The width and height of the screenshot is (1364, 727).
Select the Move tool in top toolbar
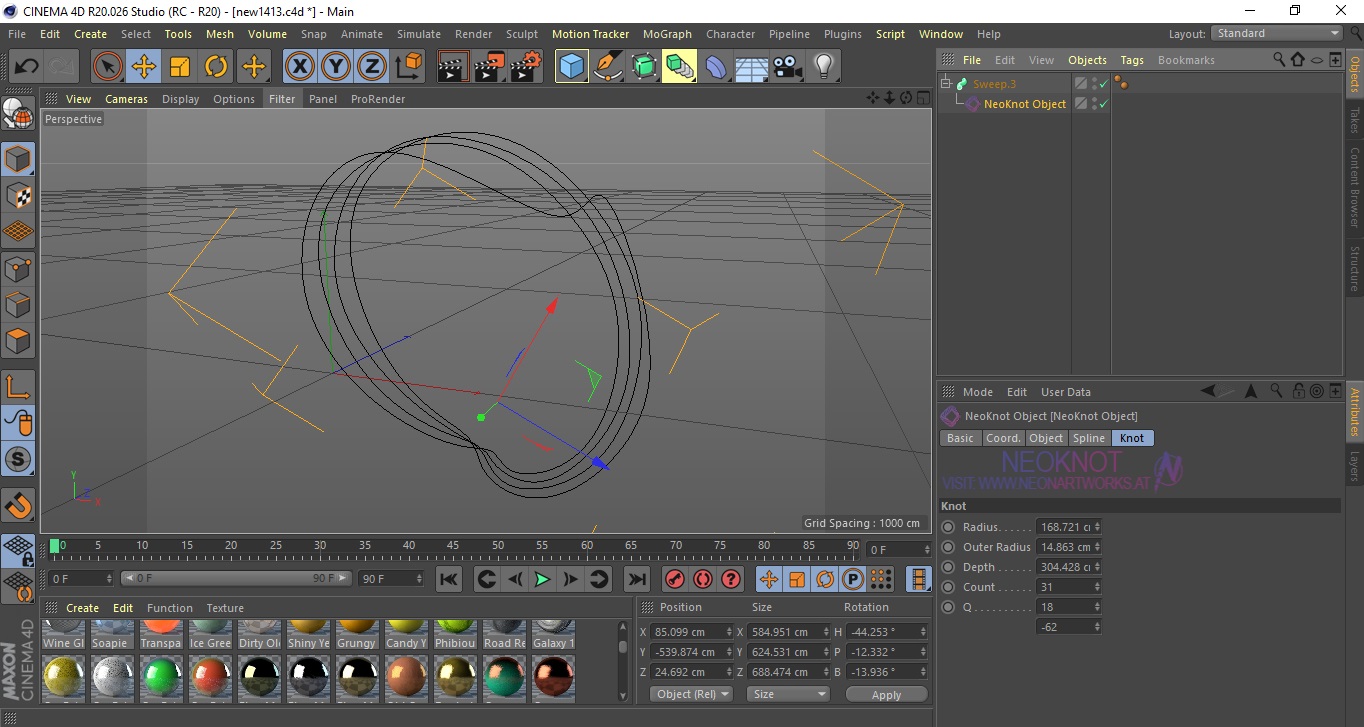point(144,67)
